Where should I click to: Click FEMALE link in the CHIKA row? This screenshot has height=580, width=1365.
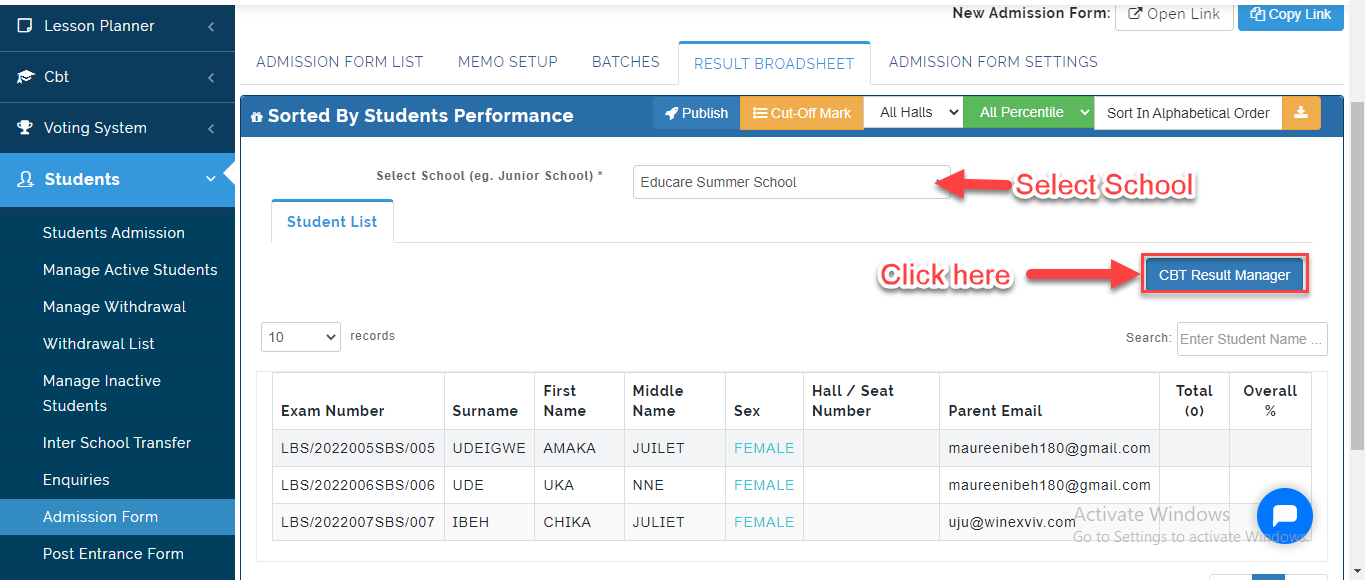764,522
